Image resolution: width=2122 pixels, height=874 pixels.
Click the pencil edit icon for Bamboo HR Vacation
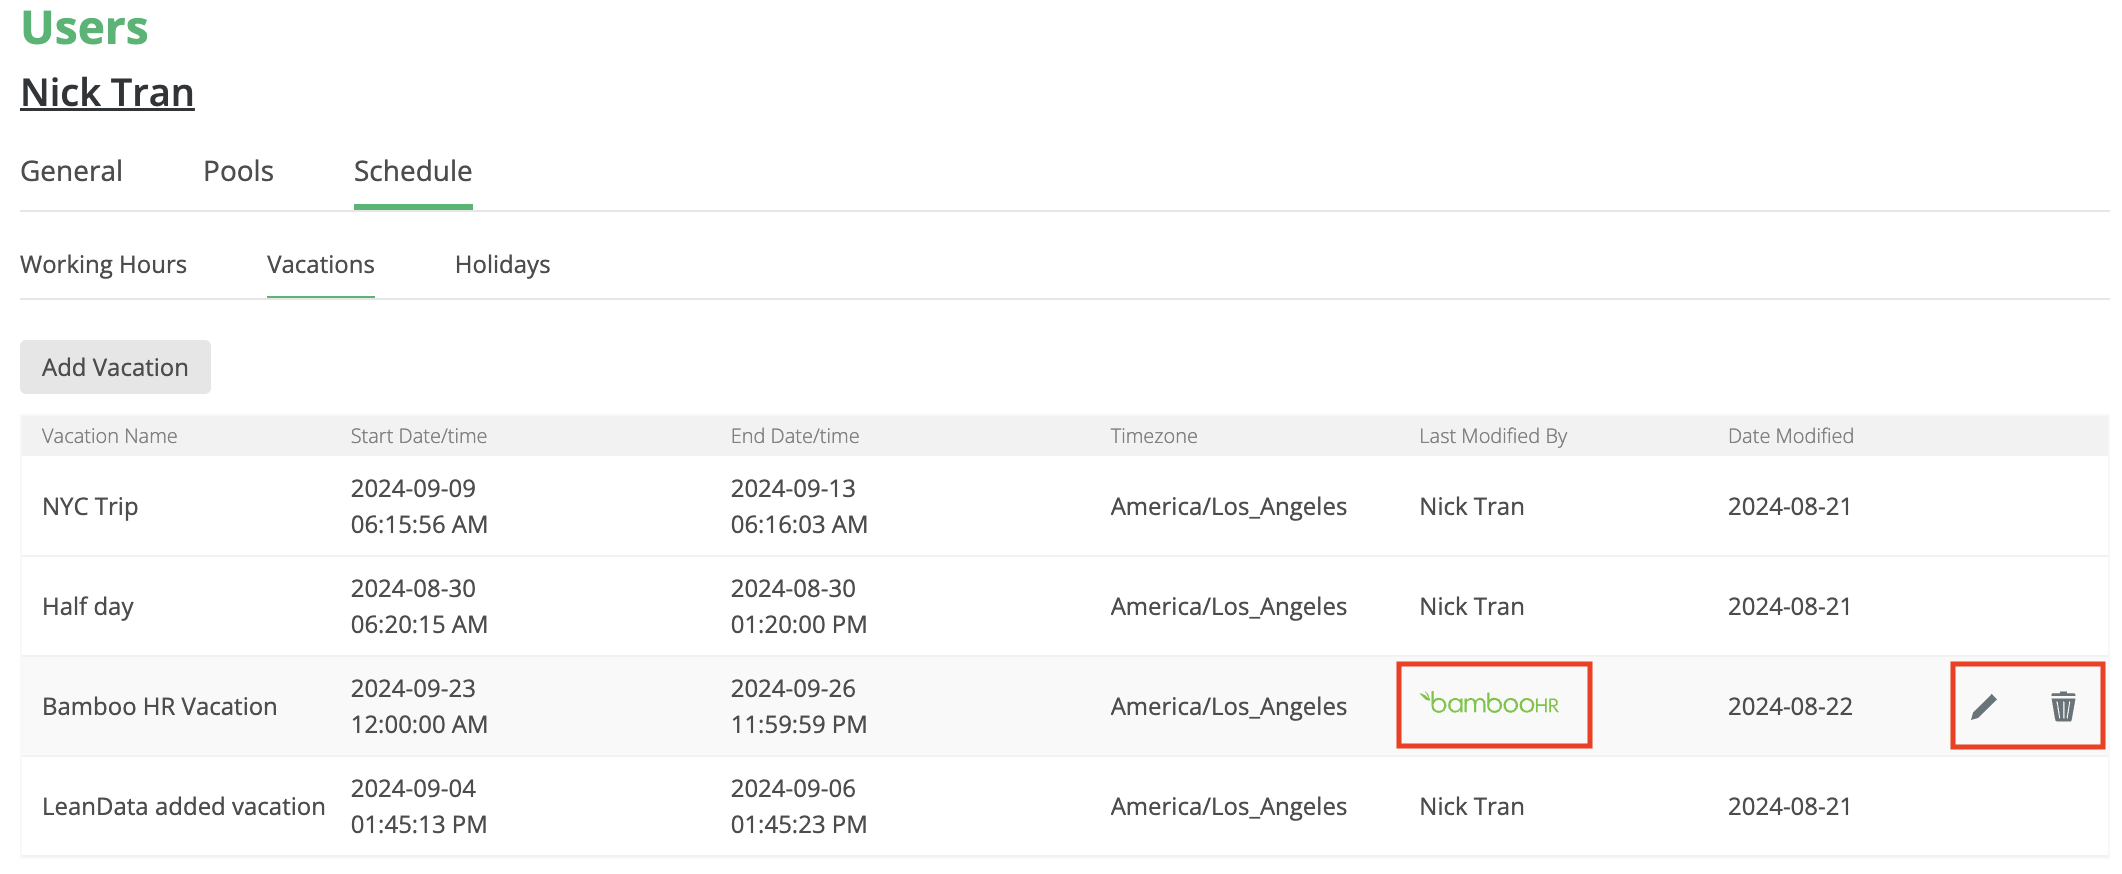1984,707
